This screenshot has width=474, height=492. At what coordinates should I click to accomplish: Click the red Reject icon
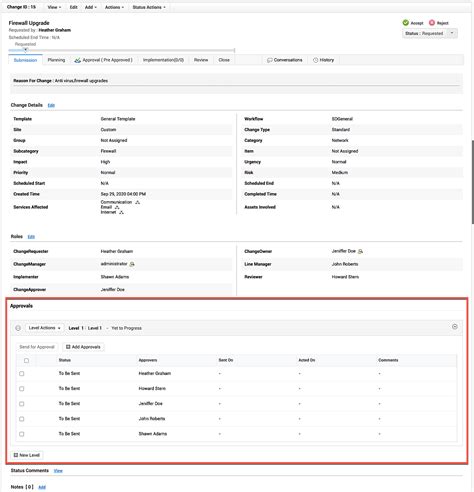point(432,23)
